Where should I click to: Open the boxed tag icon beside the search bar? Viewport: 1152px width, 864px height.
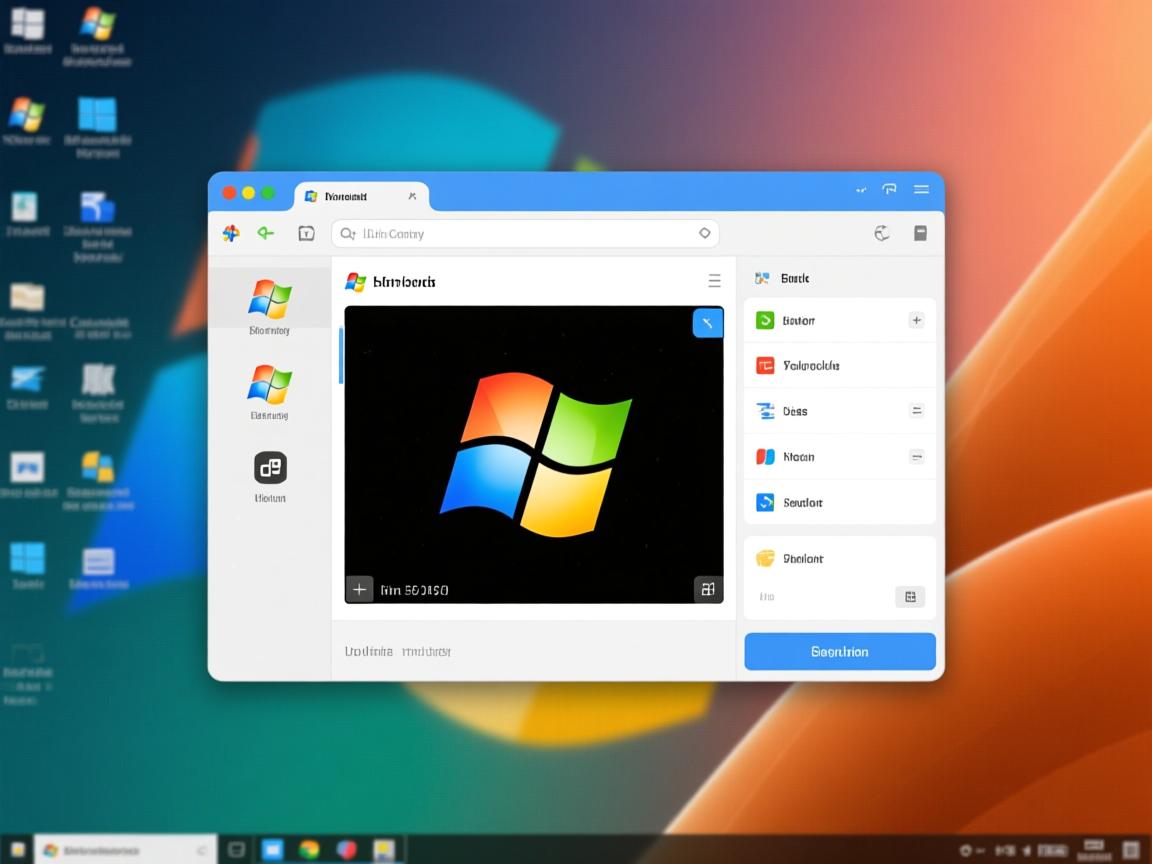pos(306,233)
